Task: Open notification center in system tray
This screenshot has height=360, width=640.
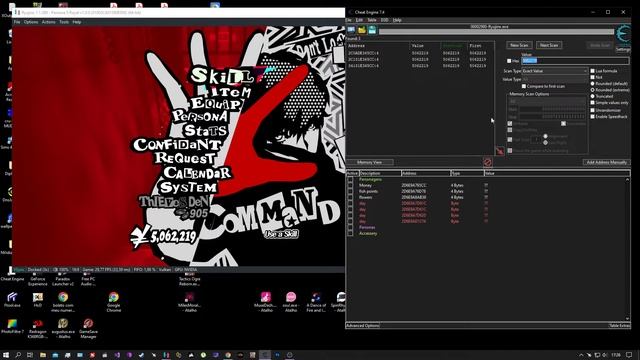Action: [x=629, y=355]
